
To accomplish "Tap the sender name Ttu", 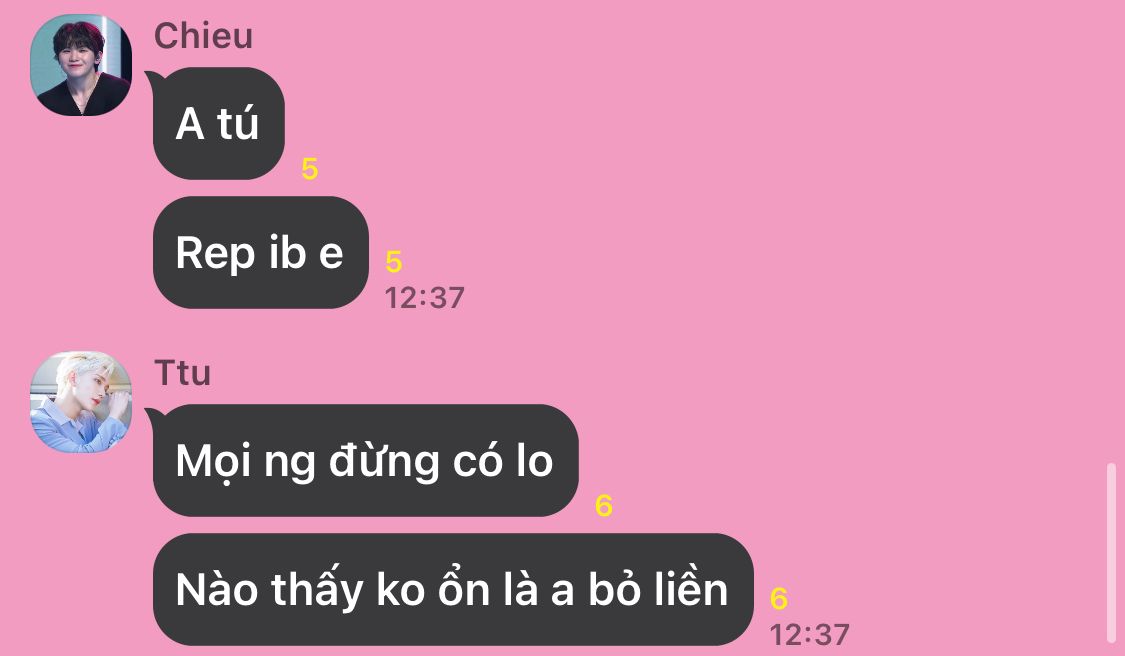I will click(x=182, y=373).
